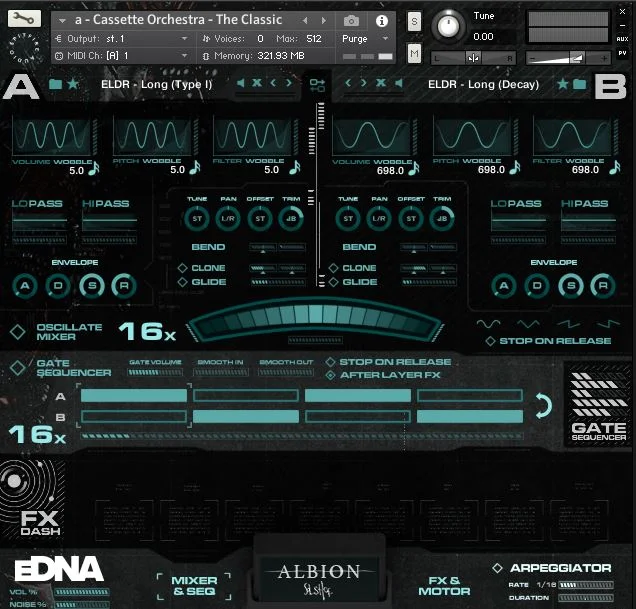
Task: Select sine oscillator mixer waveform
Action: click(488, 323)
